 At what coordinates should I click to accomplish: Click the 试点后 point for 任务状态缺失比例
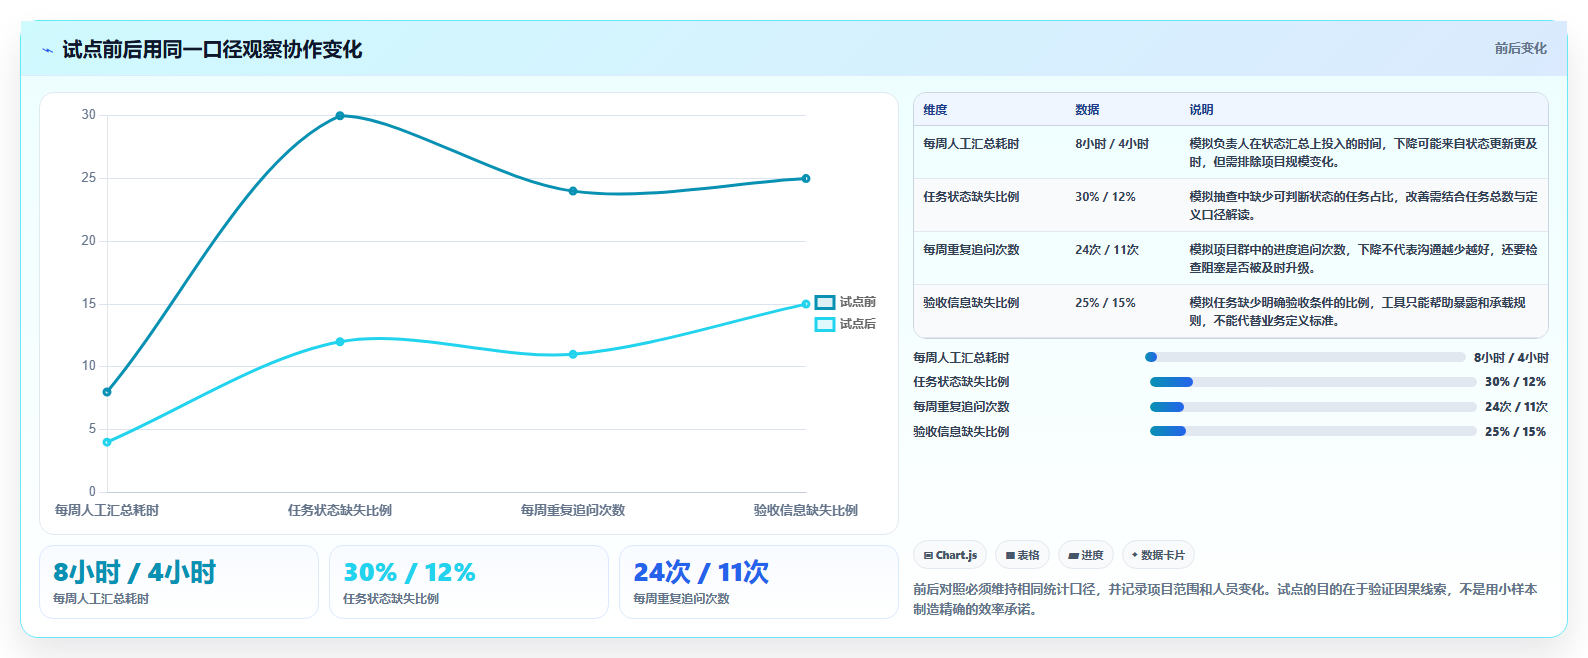(x=340, y=342)
